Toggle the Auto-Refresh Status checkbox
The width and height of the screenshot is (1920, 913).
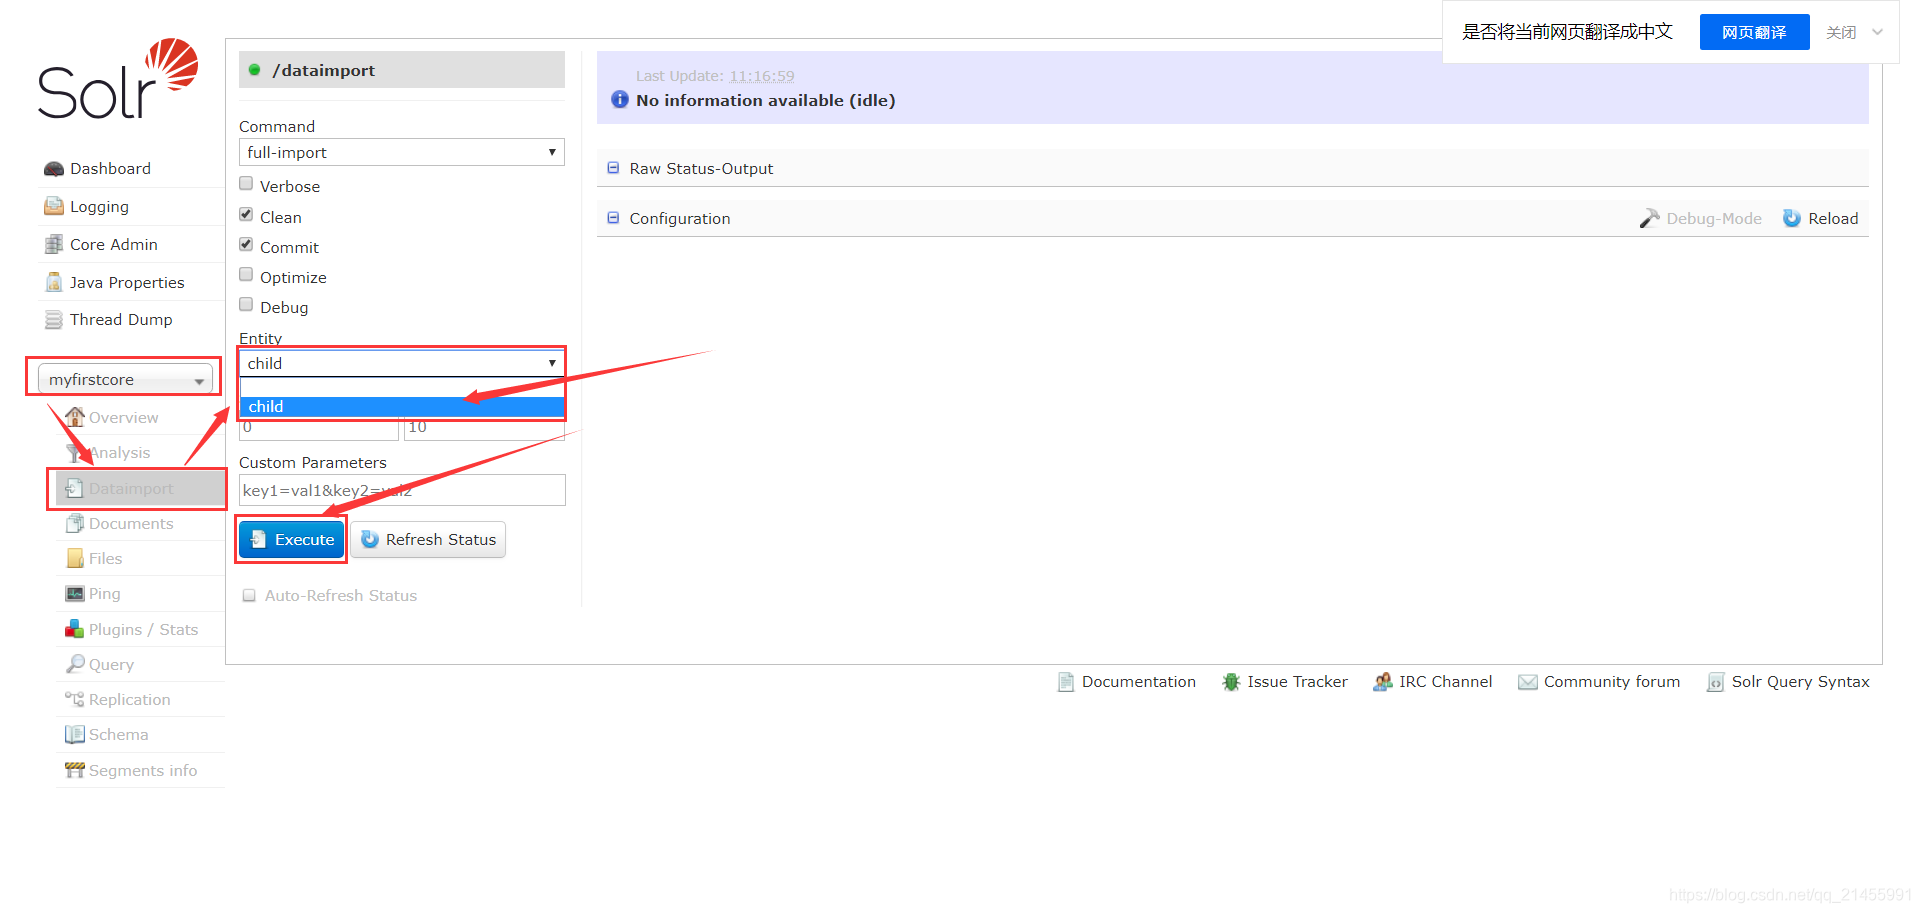coord(249,595)
